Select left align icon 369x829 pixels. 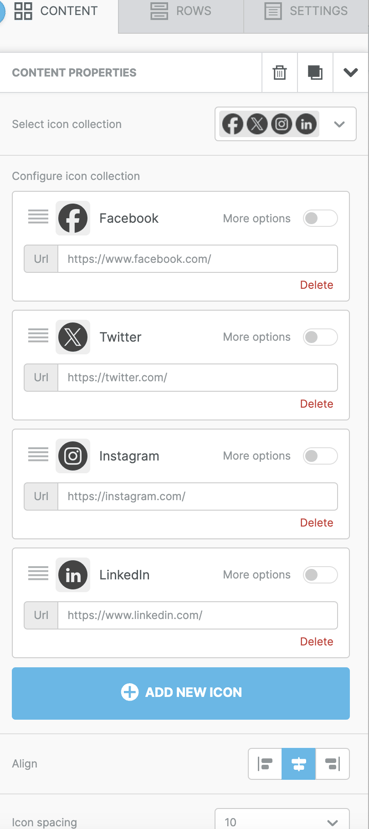(265, 764)
